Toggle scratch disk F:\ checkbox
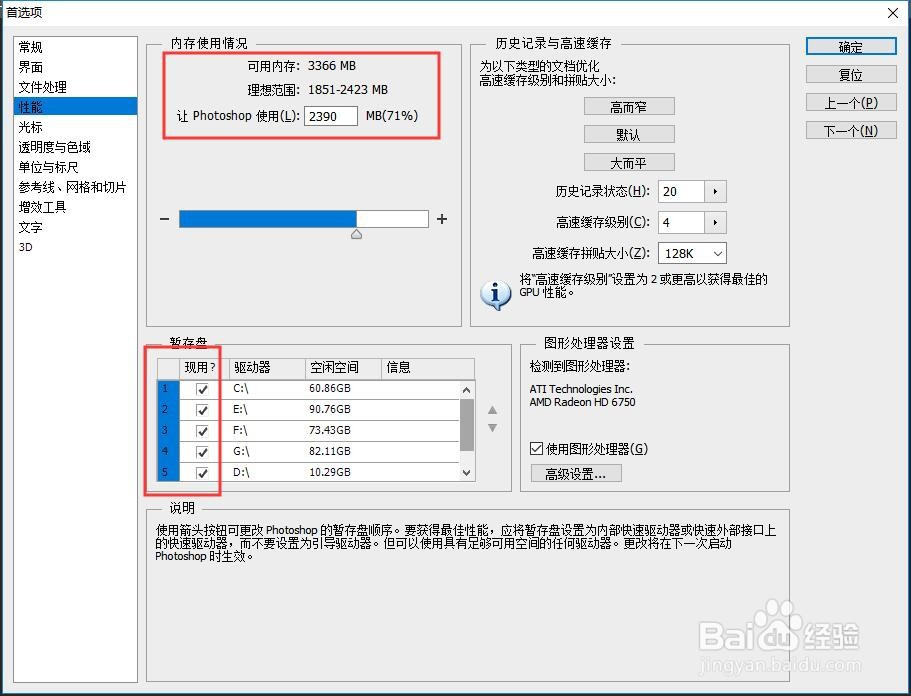 (202, 431)
